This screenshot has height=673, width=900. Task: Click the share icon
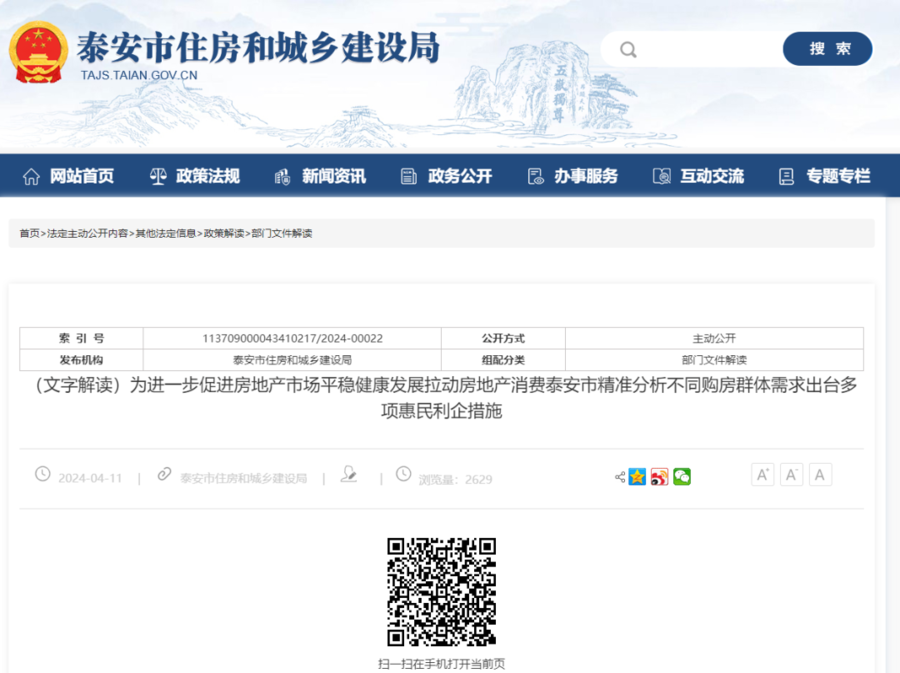pos(620,477)
